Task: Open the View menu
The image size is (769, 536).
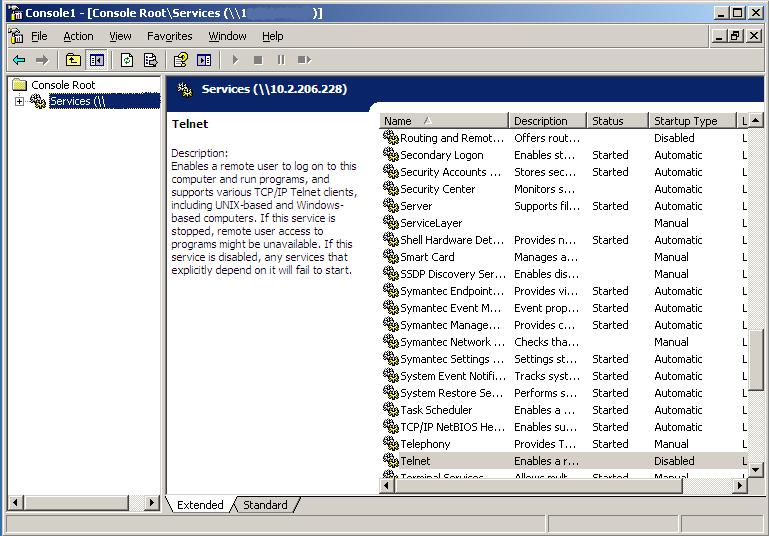Action: [x=120, y=36]
